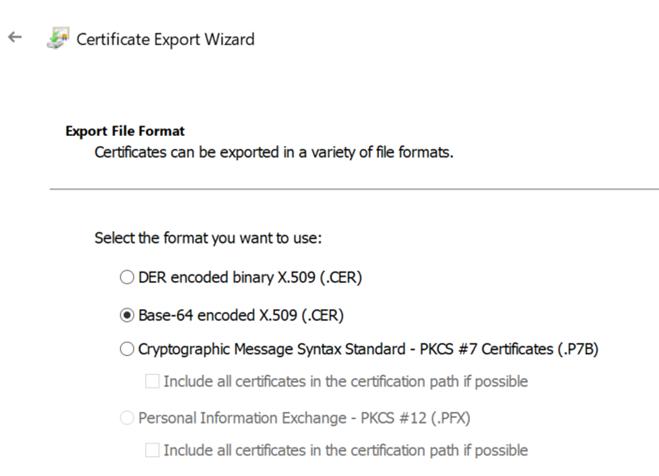
Task: Click the "Certificates can be exported" description text
Action: coord(273,153)
